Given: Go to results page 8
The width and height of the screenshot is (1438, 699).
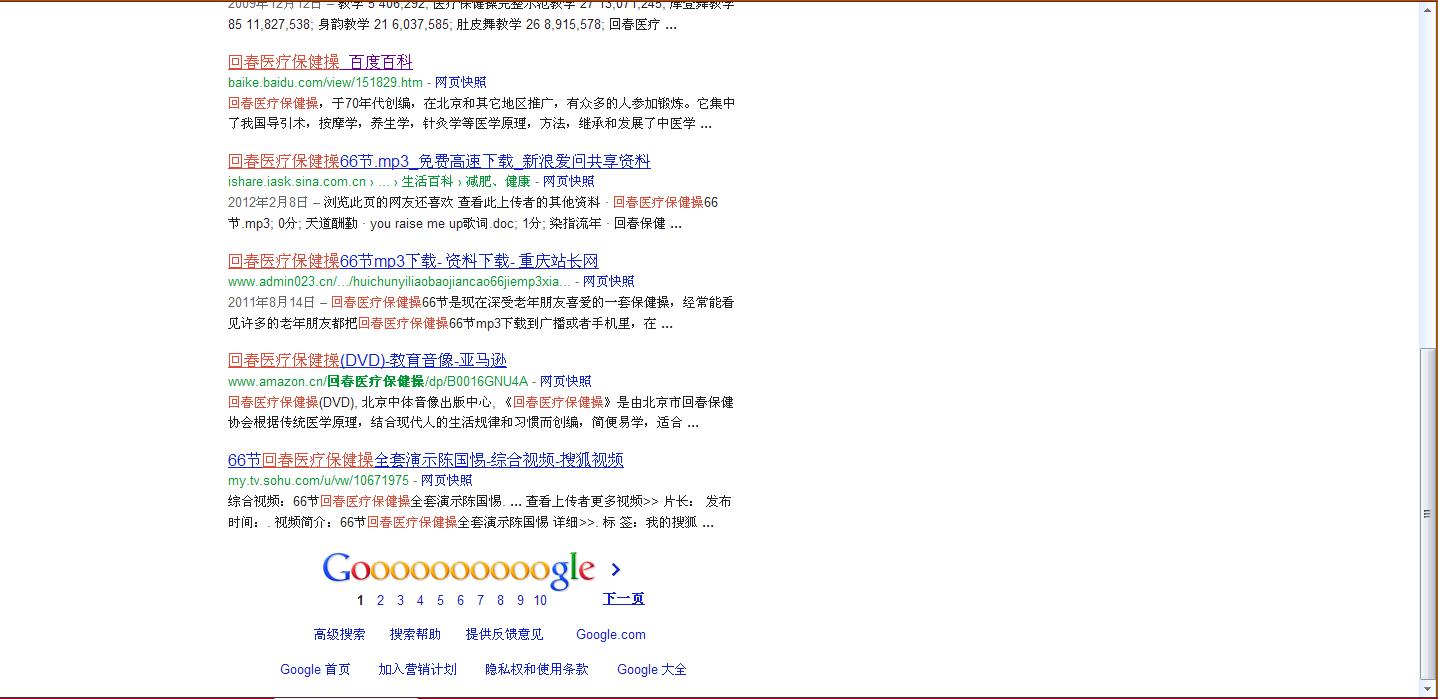Looking at the screenshot, I should (500, 600).
